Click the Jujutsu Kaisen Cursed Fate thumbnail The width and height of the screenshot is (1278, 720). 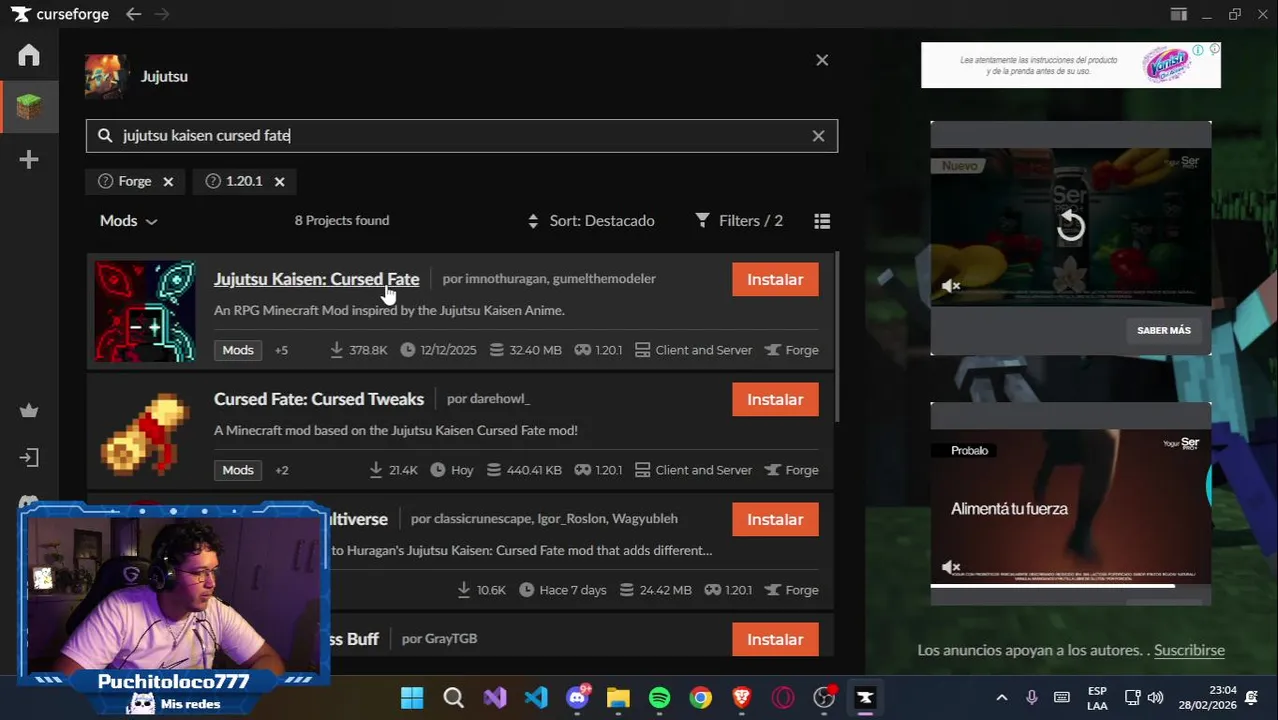click(145, 311)
